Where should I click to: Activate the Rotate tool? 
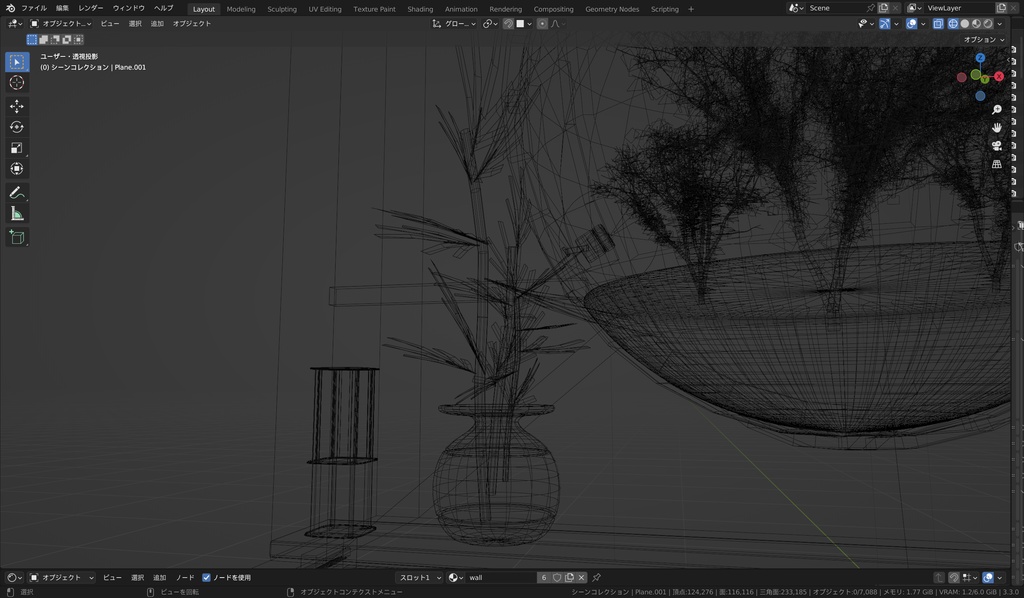pos(17,127)
